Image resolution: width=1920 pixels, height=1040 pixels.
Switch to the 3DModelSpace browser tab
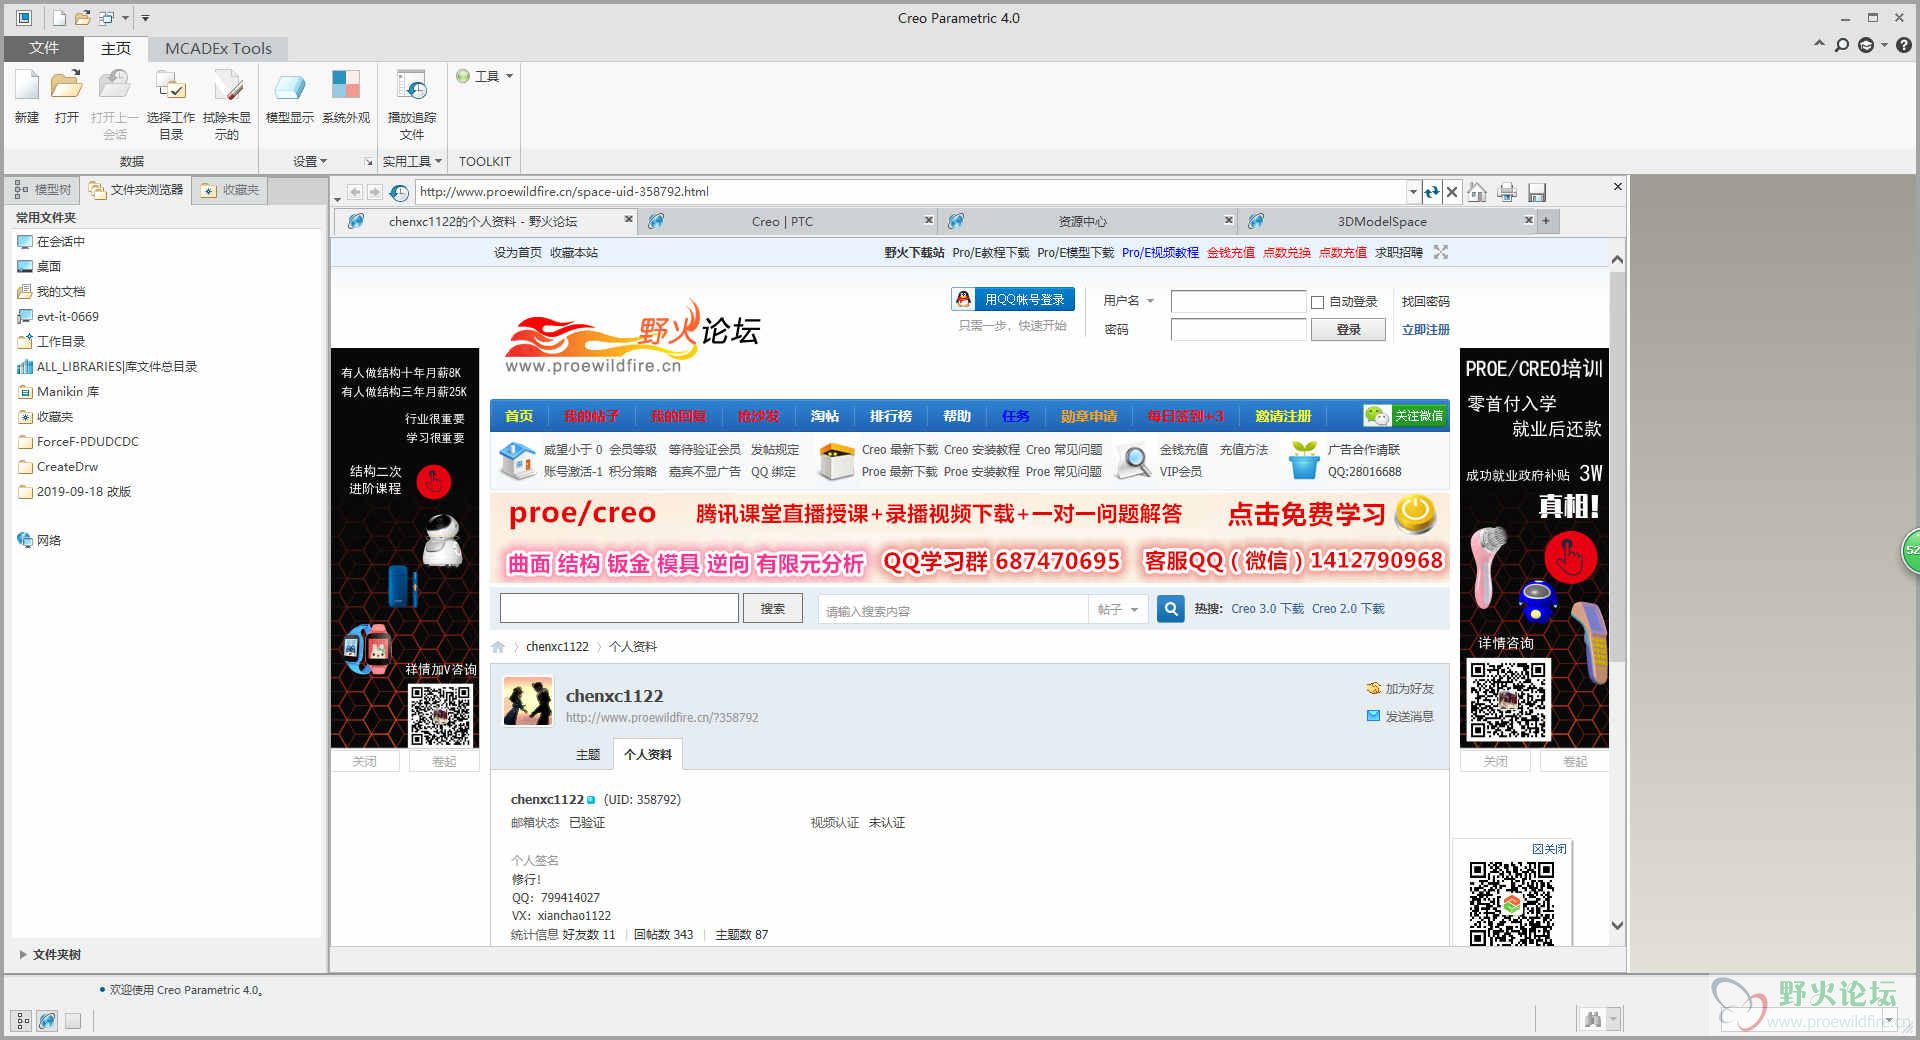click(1382, 222)
